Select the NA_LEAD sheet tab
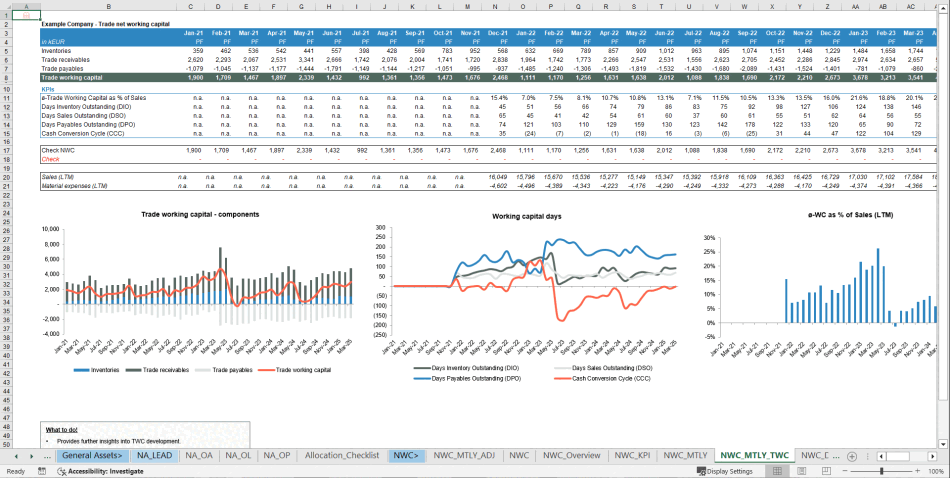Screen dimensions: 950x478 click(154, 455)
